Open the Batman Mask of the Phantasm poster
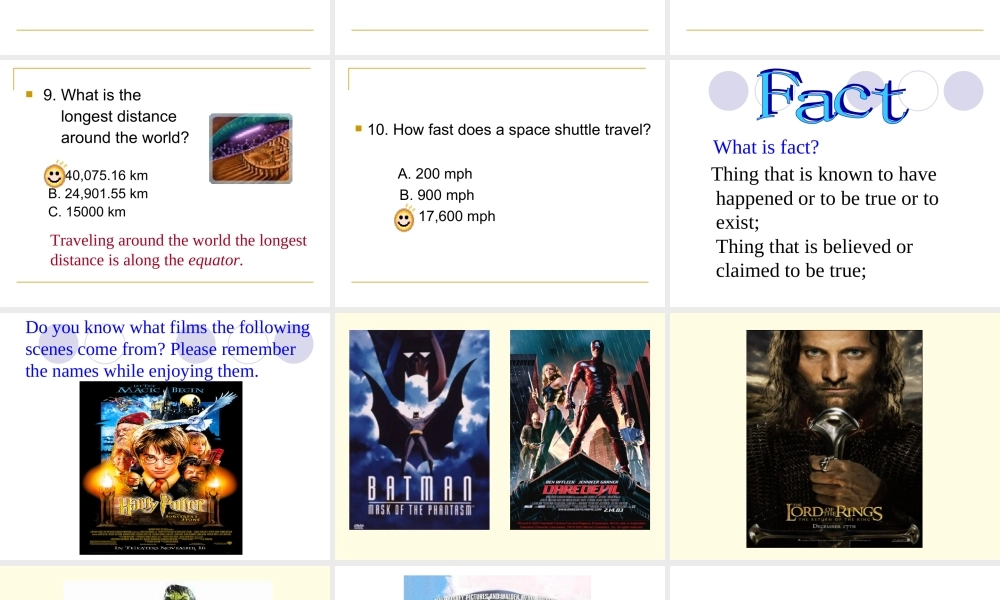Screen dimensions: 1000x600 419,430
